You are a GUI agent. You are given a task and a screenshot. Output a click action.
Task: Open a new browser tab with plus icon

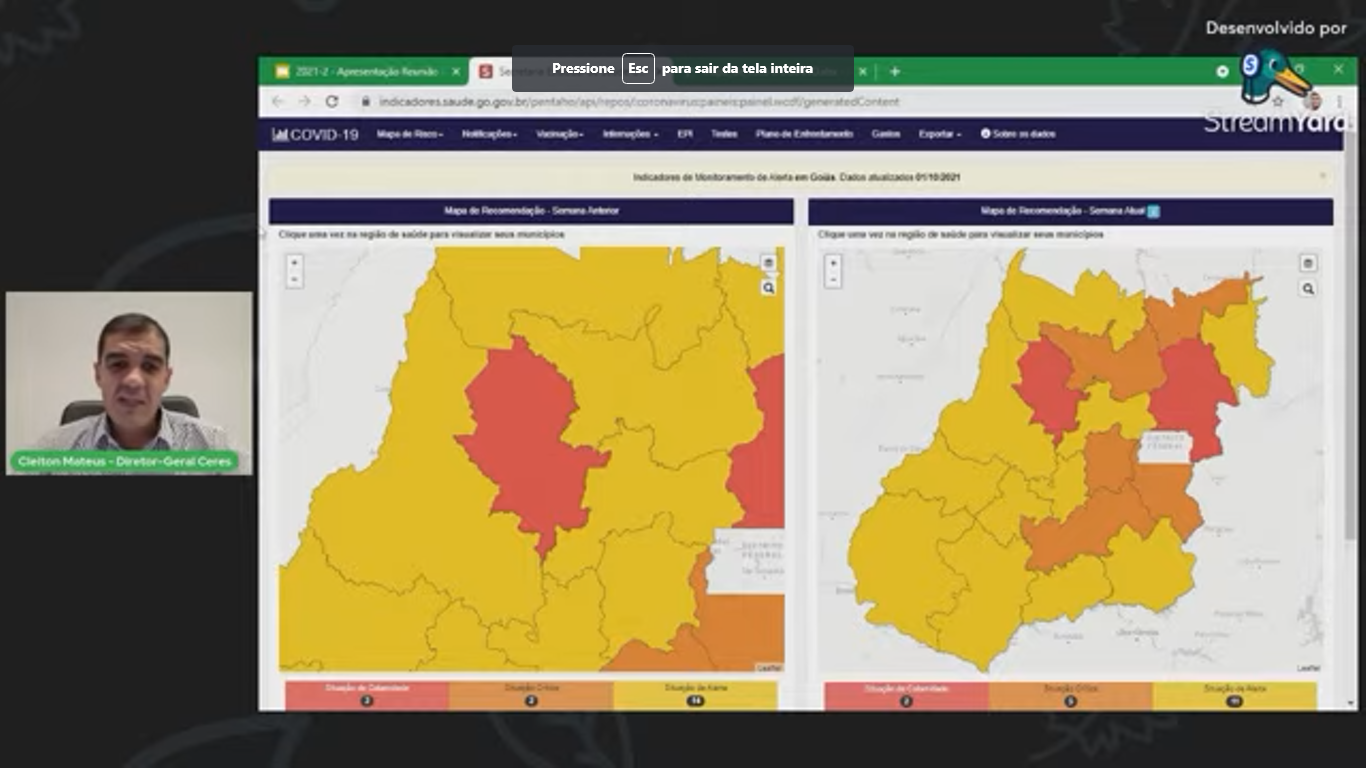pyautogui.click(x=895, y=72)
